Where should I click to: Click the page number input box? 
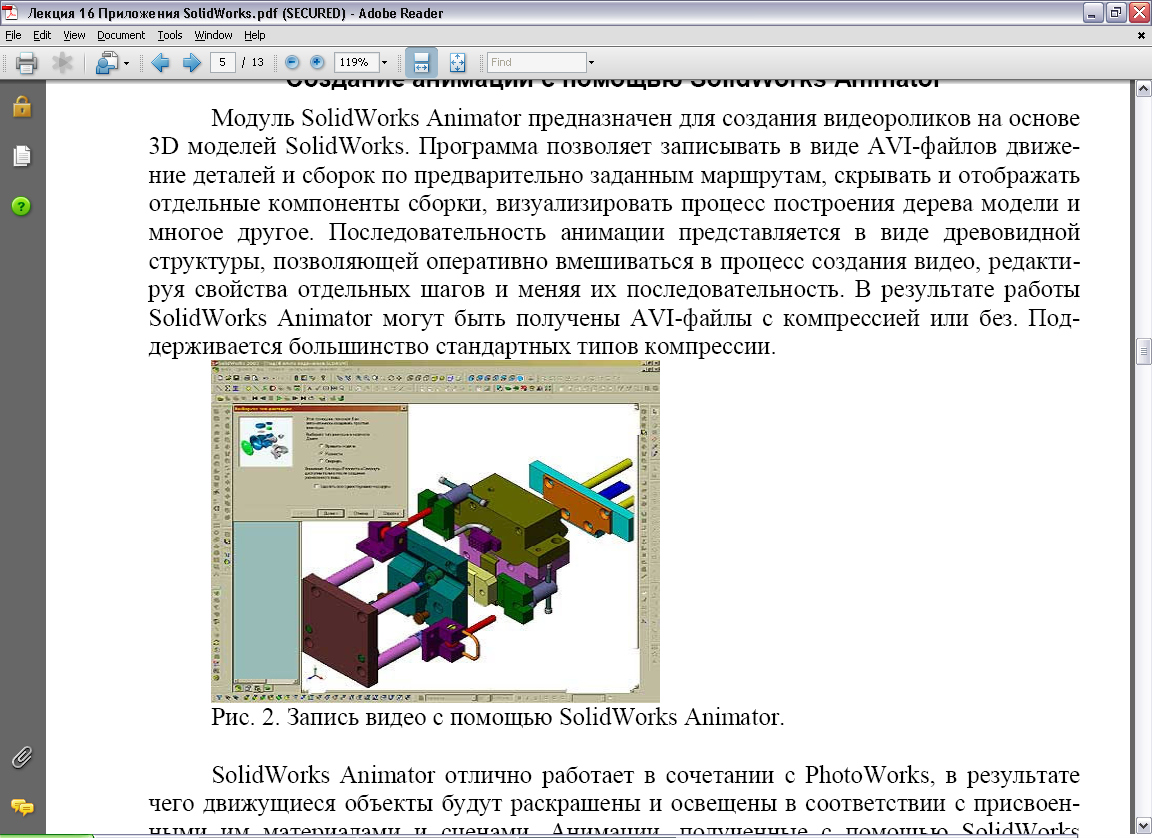click(223, 62)
